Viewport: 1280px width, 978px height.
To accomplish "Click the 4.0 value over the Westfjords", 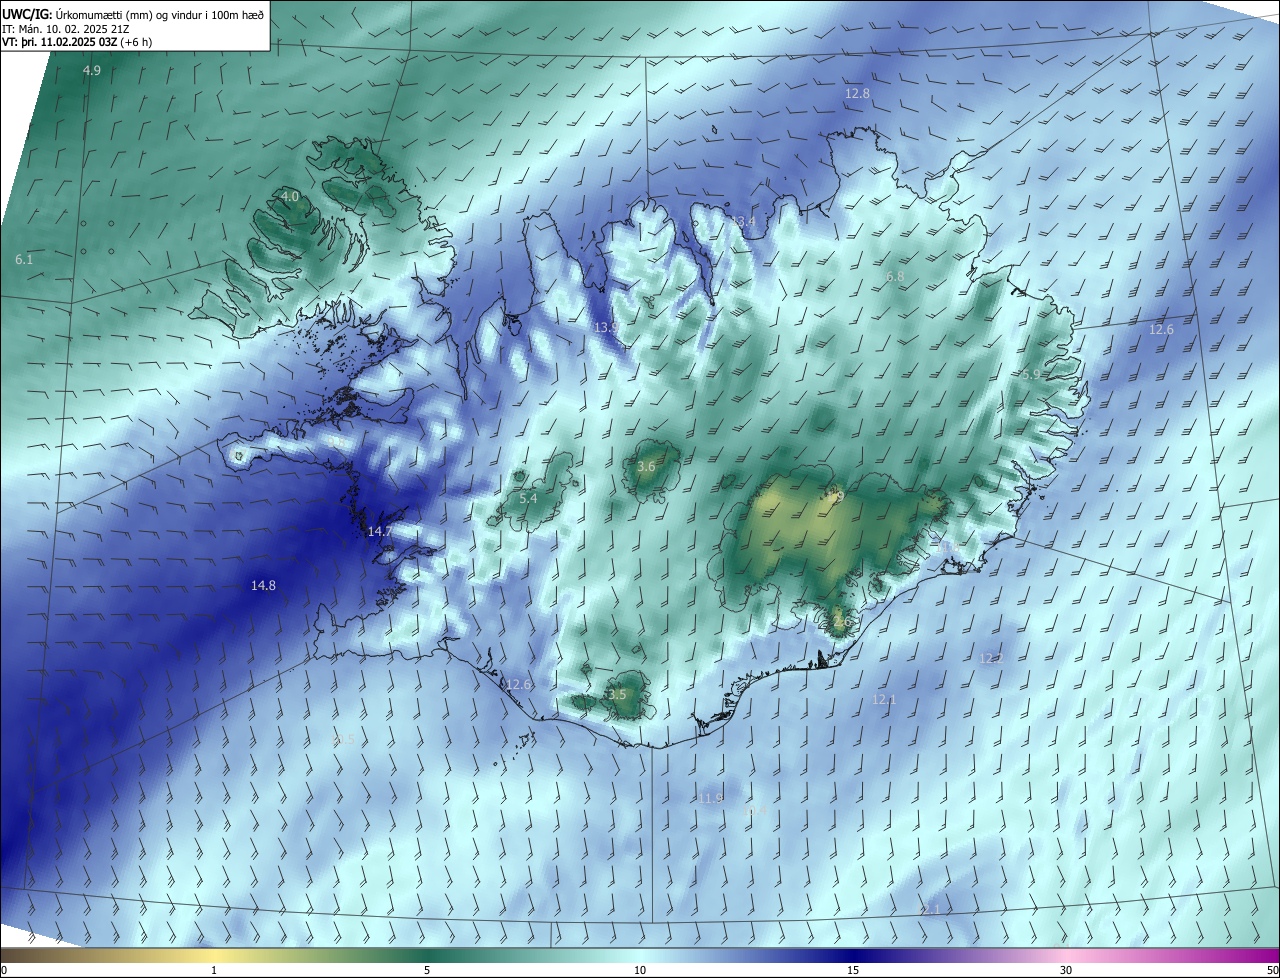I will point(290,196).
